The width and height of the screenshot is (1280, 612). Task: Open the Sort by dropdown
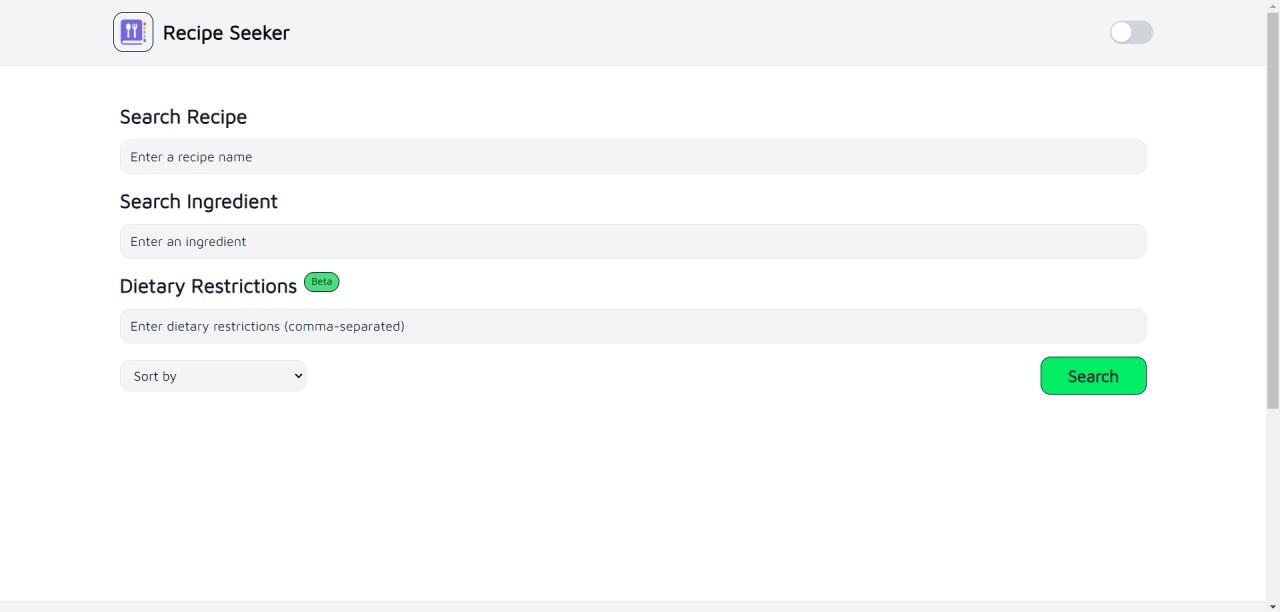(213, 376)
